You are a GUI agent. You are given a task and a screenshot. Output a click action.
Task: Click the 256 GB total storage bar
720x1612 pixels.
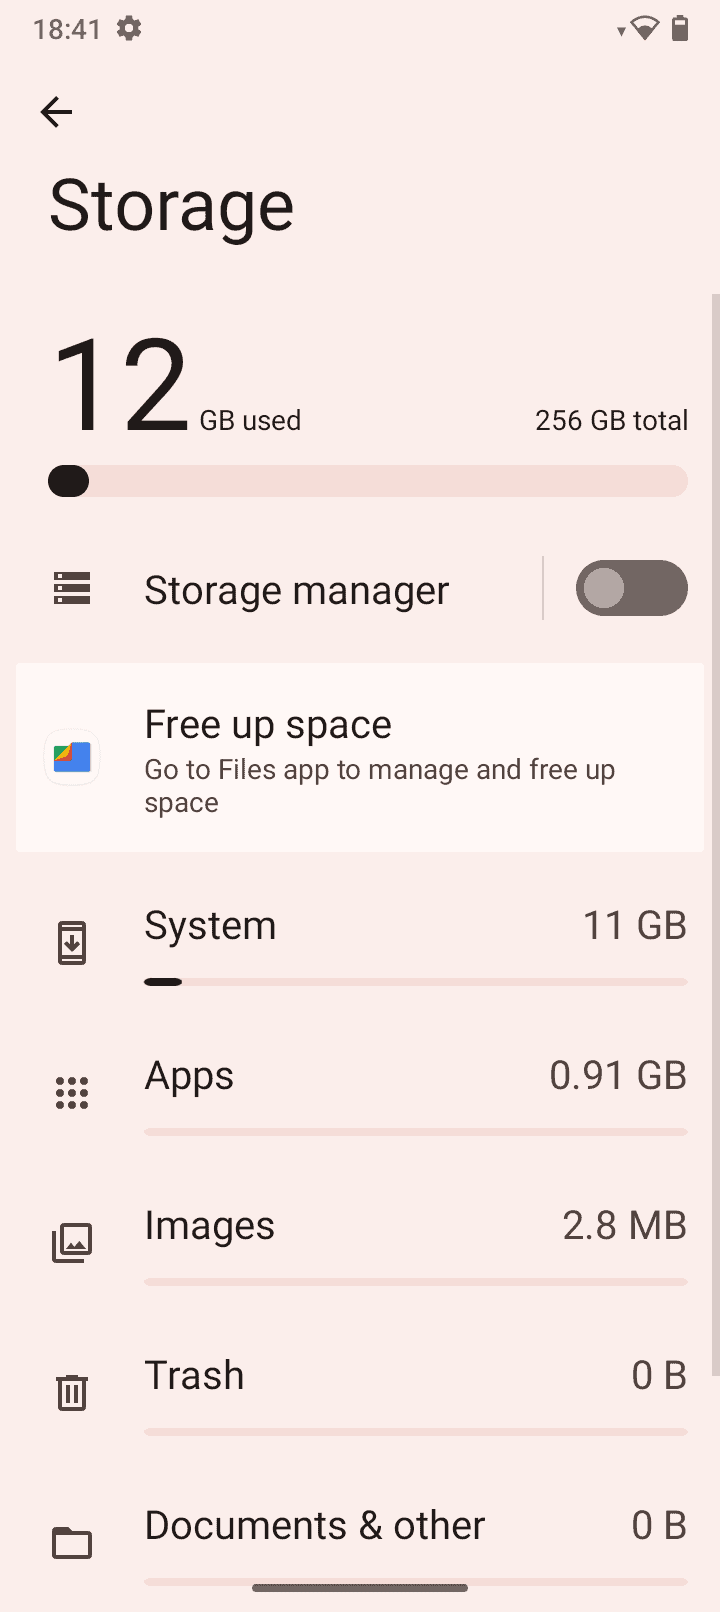pyautogui.click(x=368, y=481)
